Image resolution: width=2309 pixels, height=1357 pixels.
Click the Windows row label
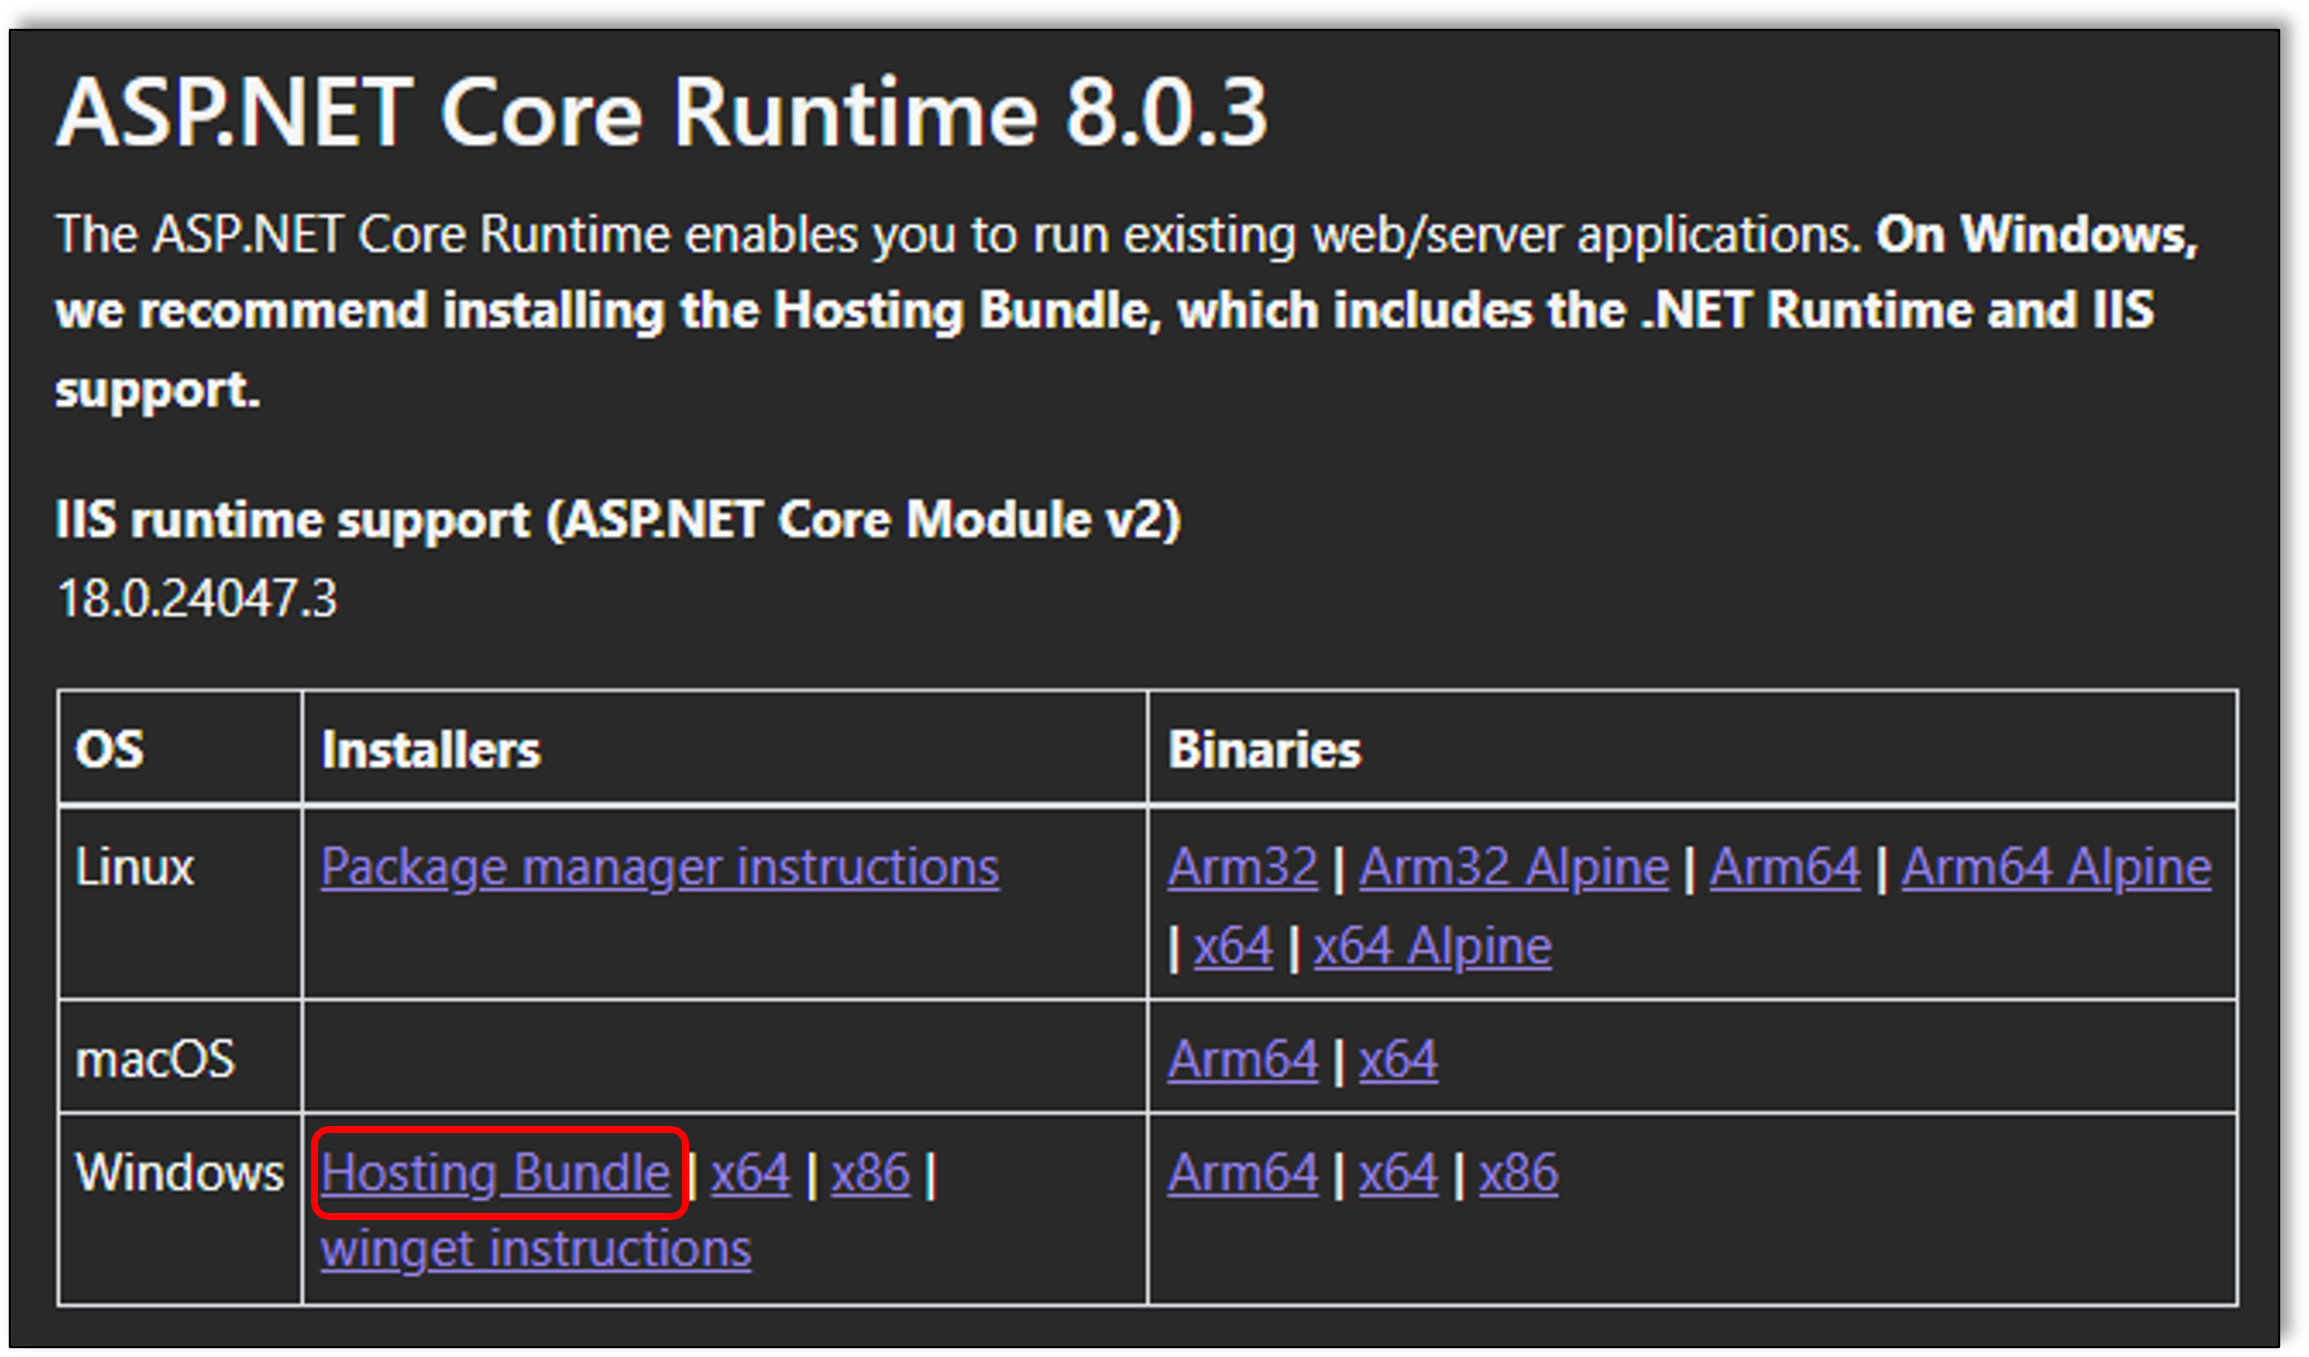click(180, 1172)
